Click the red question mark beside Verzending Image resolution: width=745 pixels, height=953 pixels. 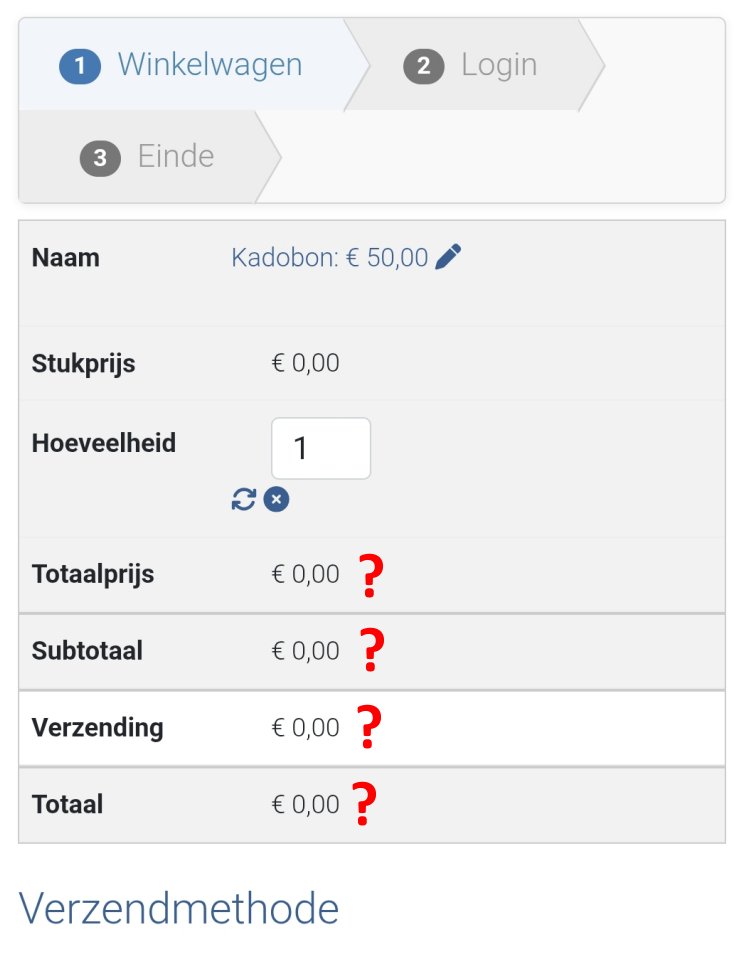(x=370, y=728)
